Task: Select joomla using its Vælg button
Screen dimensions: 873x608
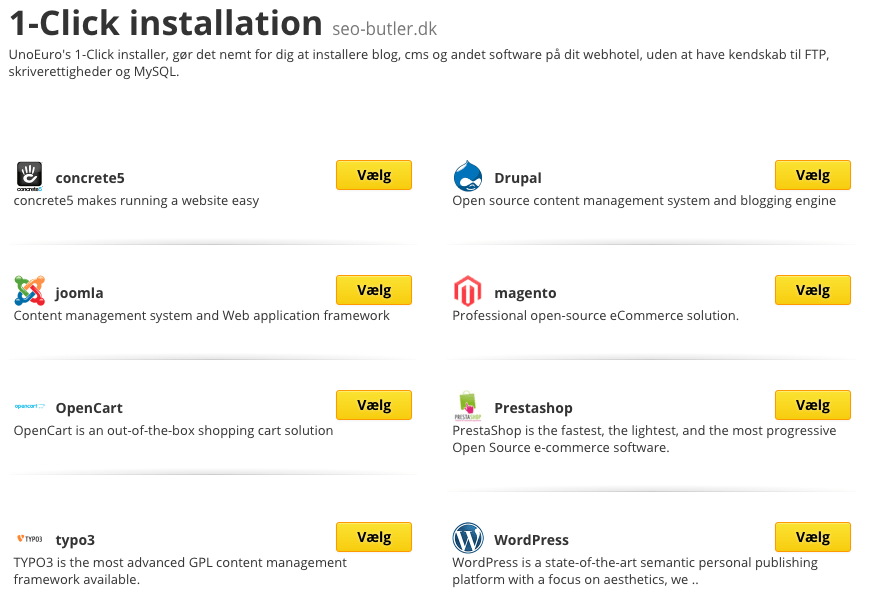Action: pyautogui.click(x=373, y=290)
